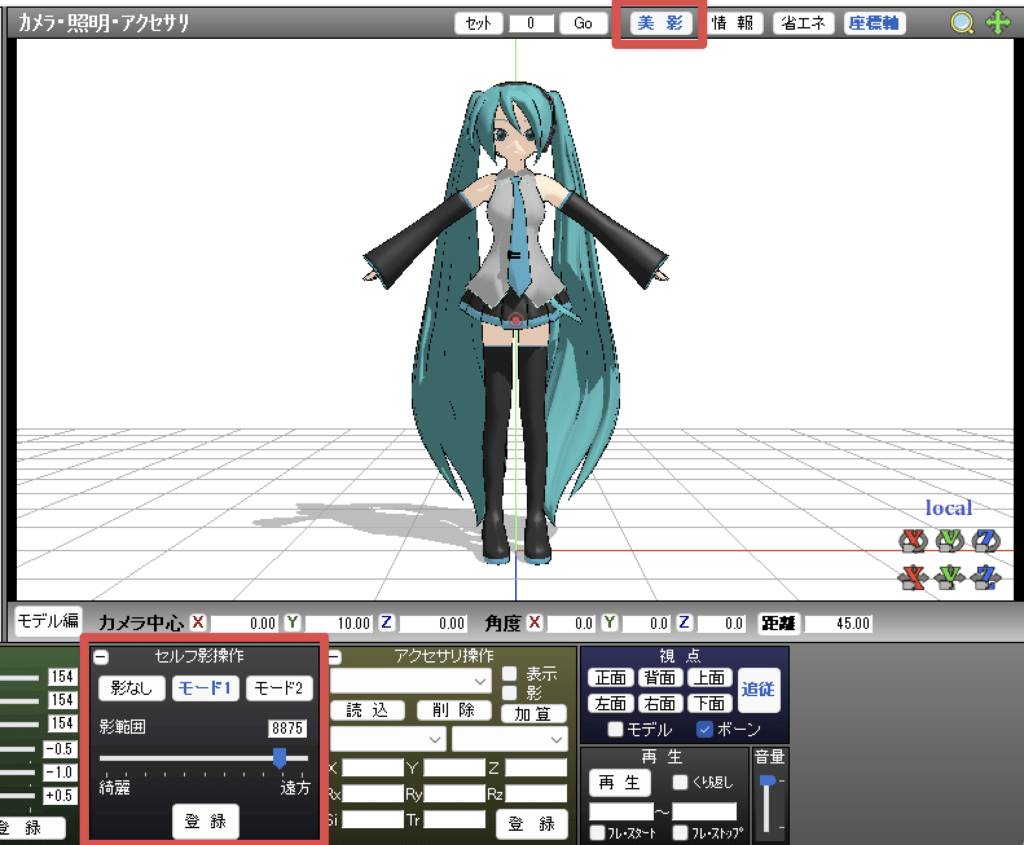Click the accessory Z position field
This screenshot has height=845, width=1024.
pyautogui.click(x=536, y=768)
